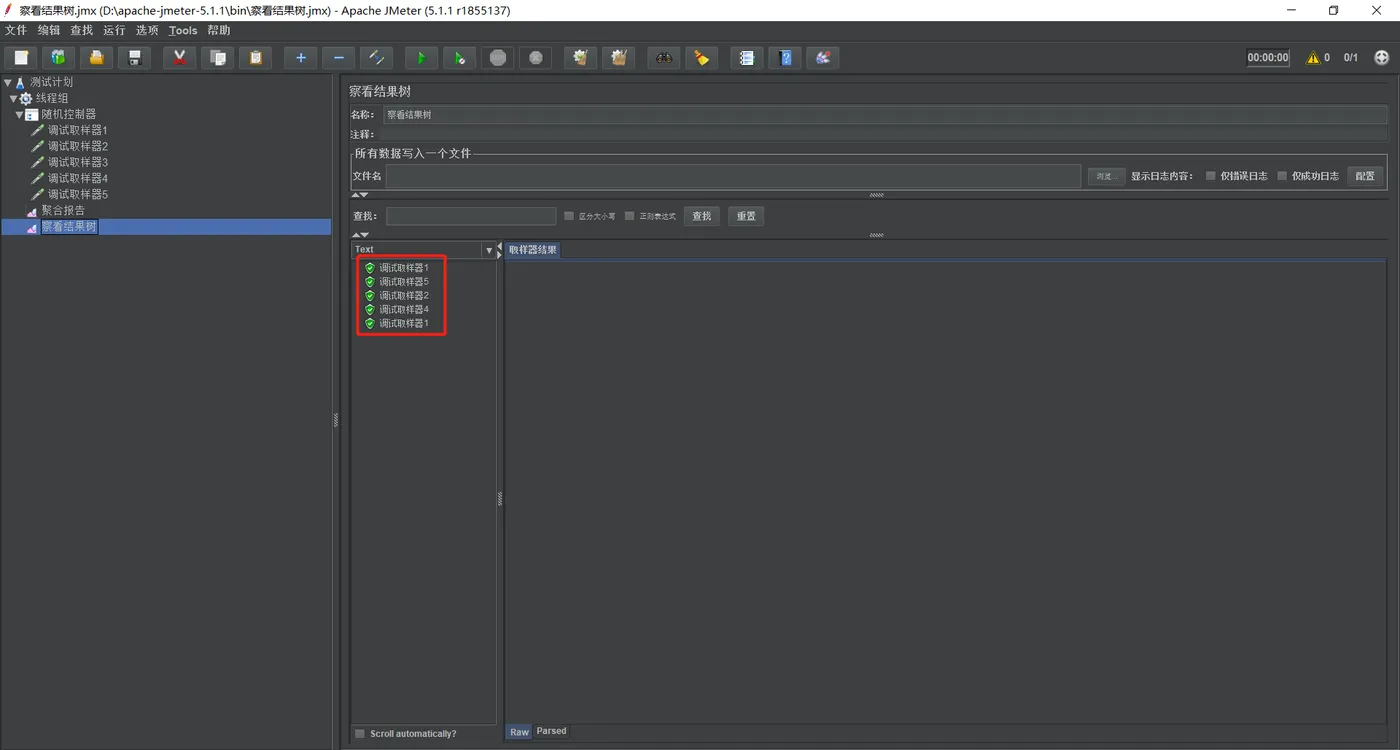The image size is (1400, 750).
Task: Create a new test plan via toolbar
Action: tap(20, 58)
